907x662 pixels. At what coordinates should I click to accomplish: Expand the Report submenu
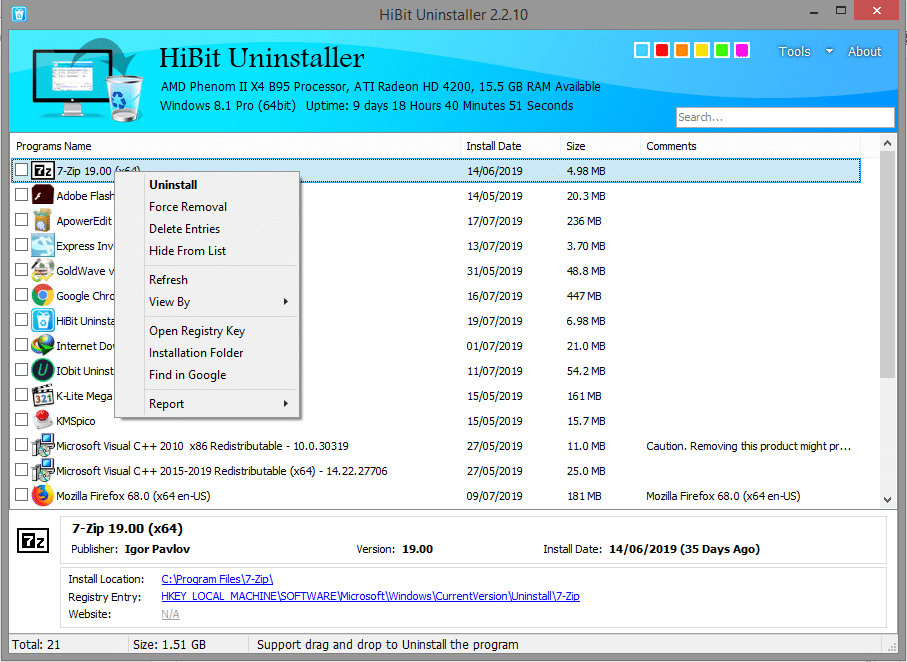[220, 404]
